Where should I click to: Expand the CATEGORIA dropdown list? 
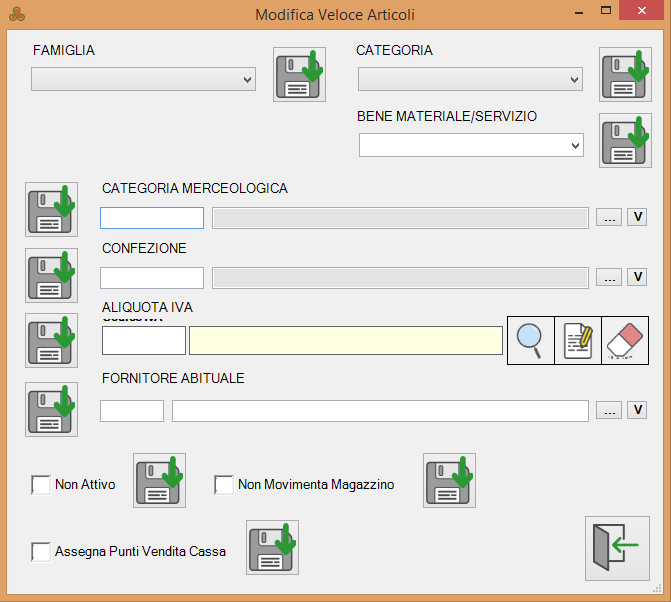coord(470,79)
